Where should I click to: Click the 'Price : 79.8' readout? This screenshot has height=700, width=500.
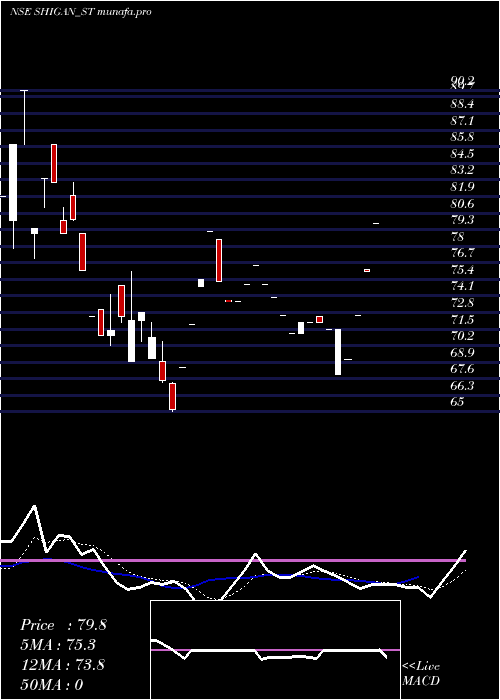(63, 625)
